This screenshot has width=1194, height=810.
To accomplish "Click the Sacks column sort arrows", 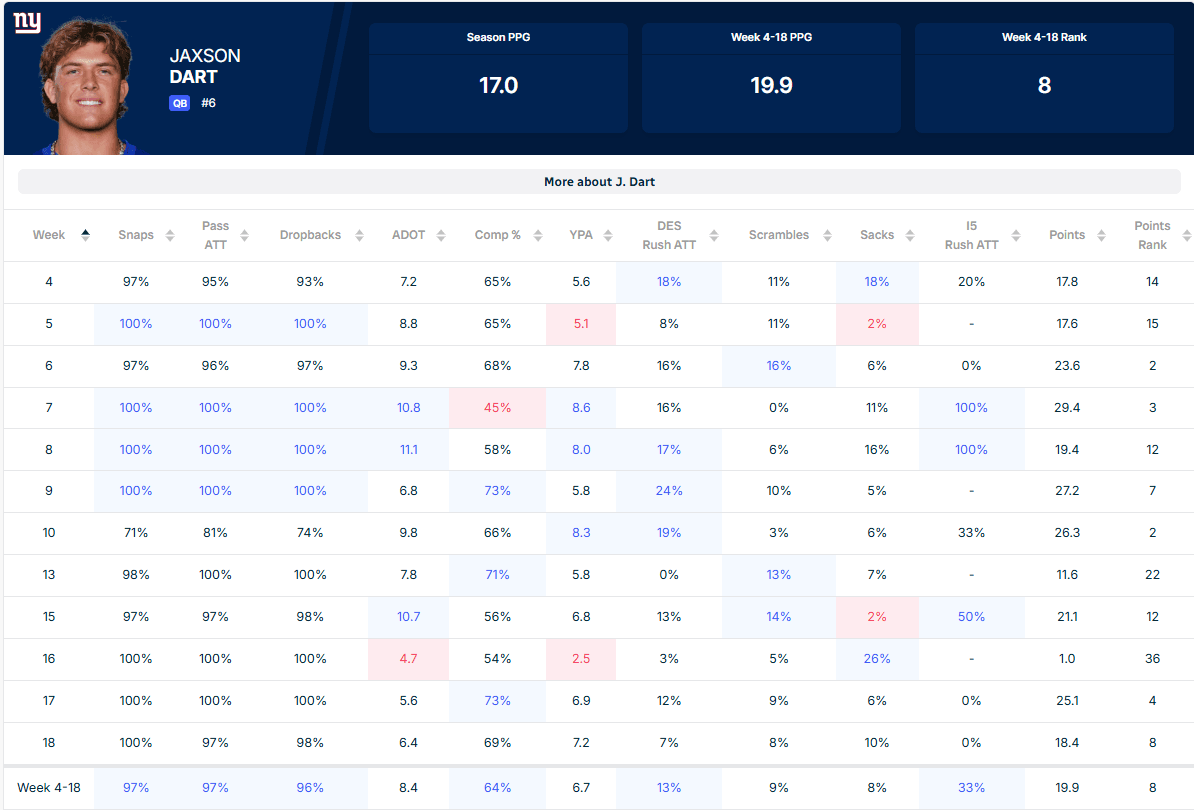I will click(x=909, y=235).
